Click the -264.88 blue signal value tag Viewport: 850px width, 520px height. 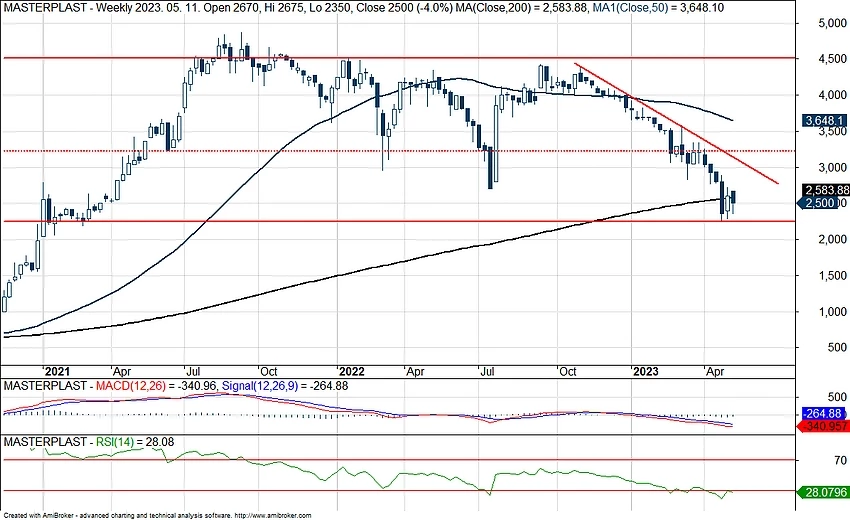pos(824,413)
